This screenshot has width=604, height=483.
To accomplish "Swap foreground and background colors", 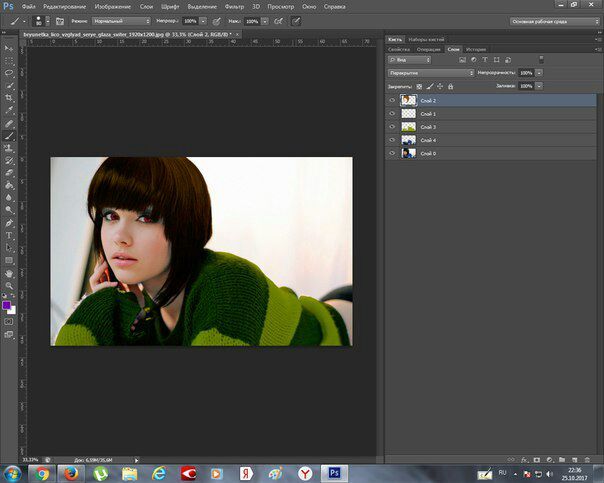I will tap(13, 296).
